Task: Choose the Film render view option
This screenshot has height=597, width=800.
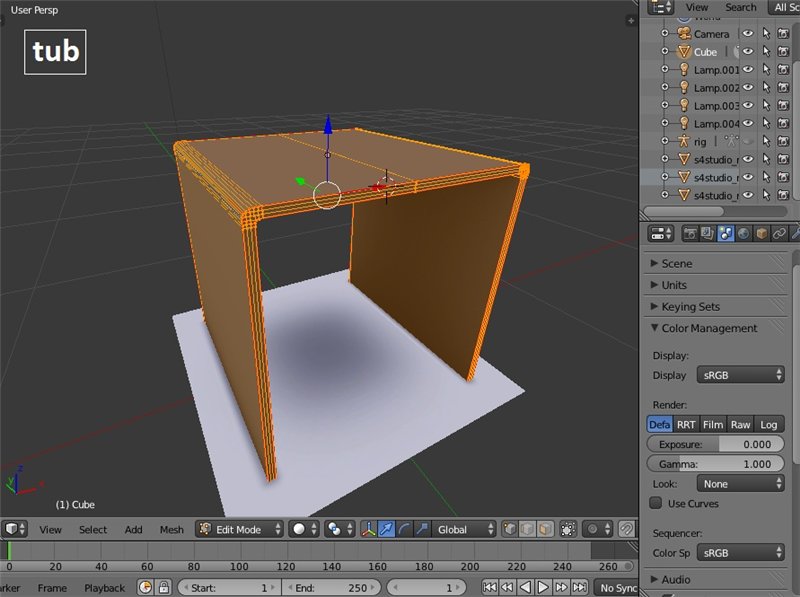Action: [x=712, y=424]
